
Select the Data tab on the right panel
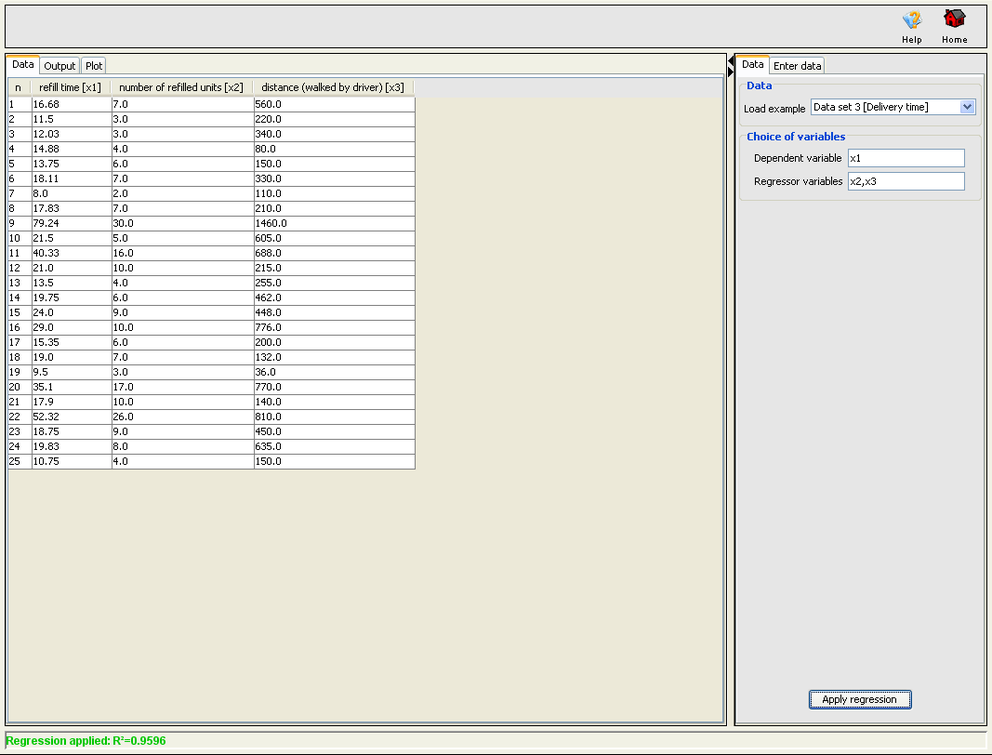click(x=752, y=64)
